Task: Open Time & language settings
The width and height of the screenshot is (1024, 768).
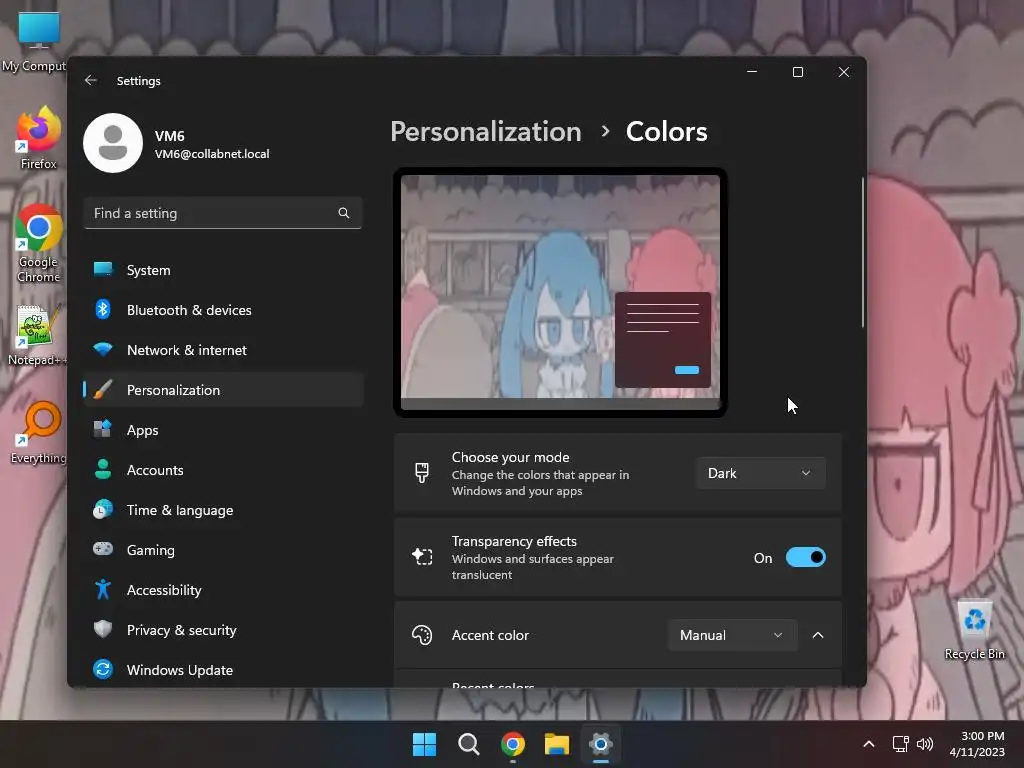Action: [x=223, y=509]
